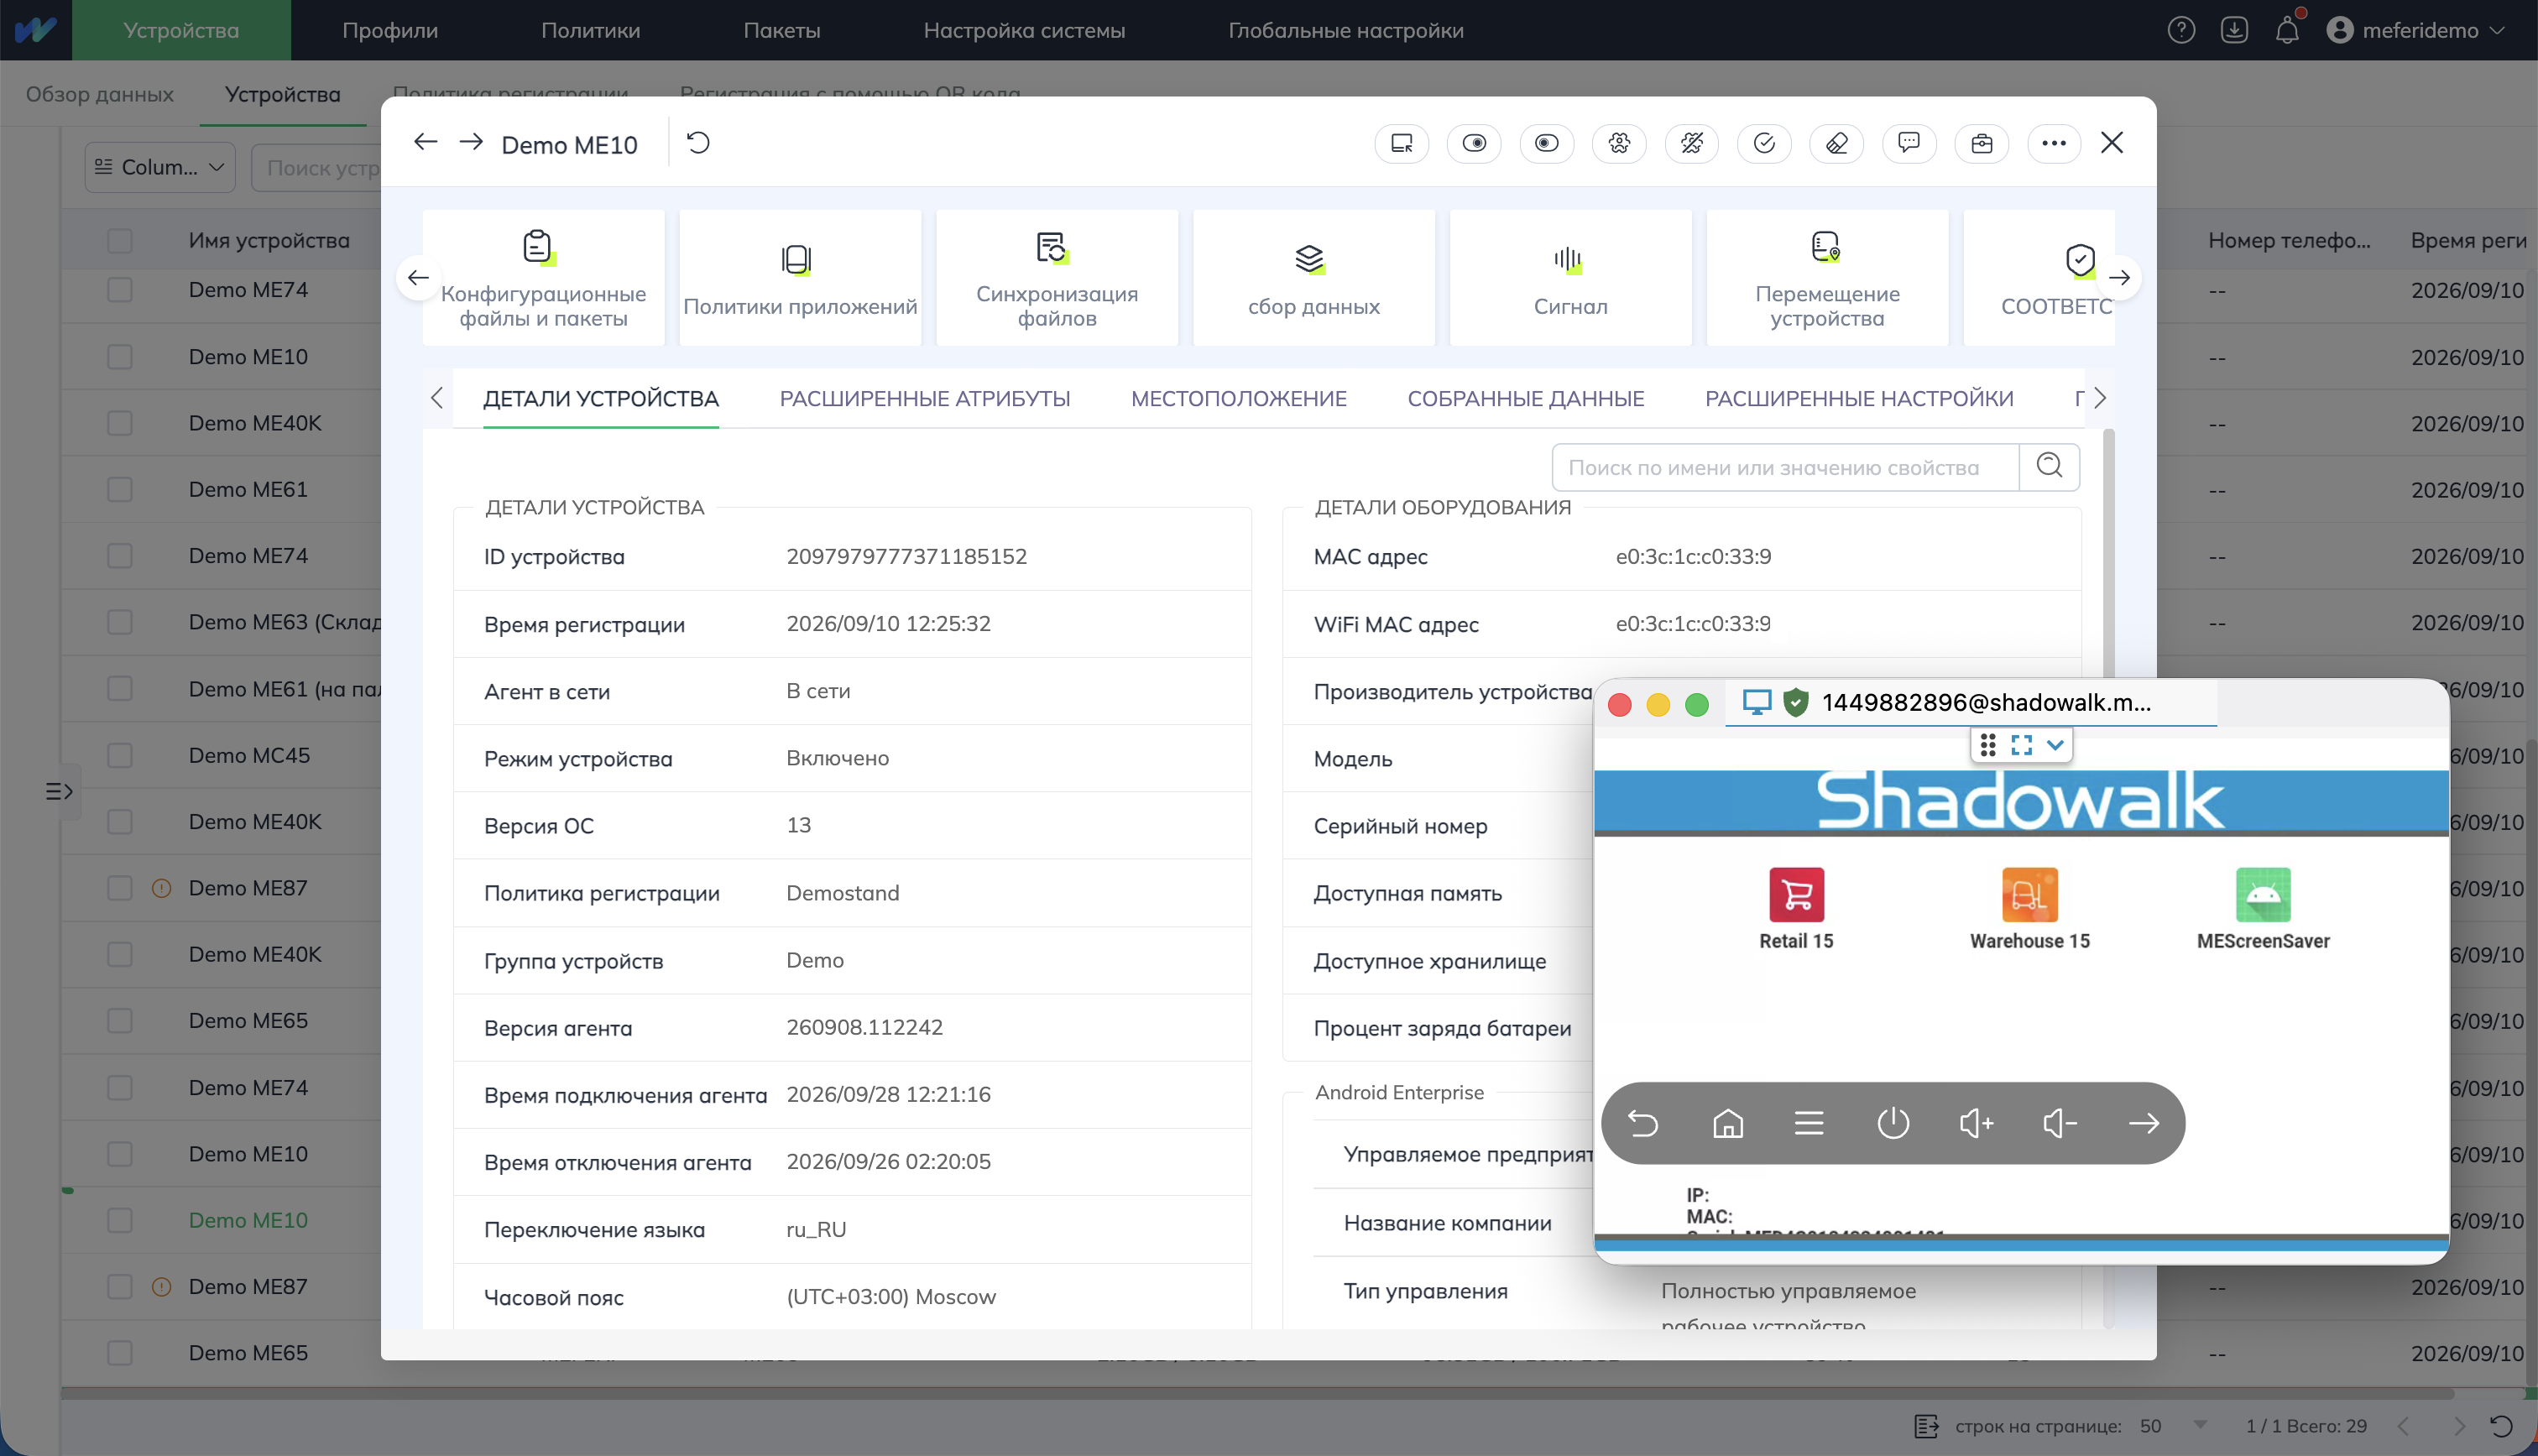Click the refresh icon beside Demo ME10
The height and width of the screenshot is (1456, 2538).
698,143
